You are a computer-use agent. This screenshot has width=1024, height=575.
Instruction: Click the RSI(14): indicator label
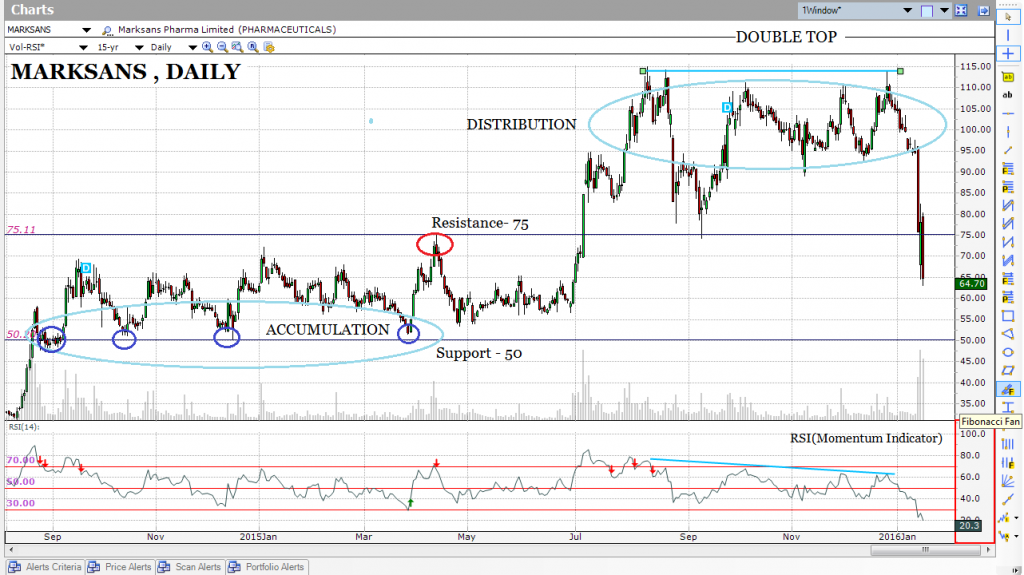pyautogui.click(x=24, y=427)
